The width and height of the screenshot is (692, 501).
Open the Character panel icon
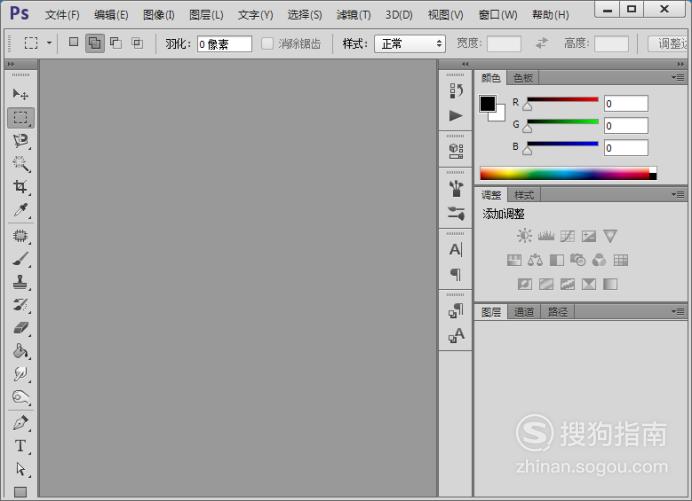tap(456, 249)
